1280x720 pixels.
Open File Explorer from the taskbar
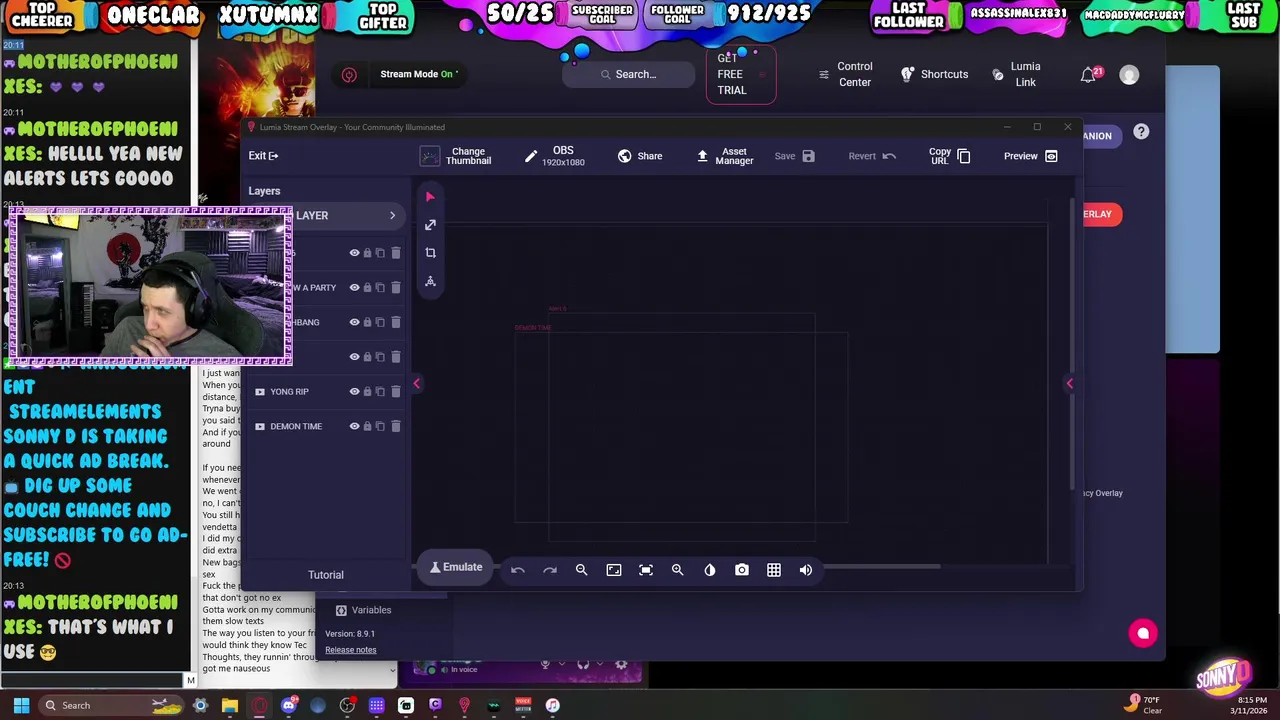click(x=230, y=705)
